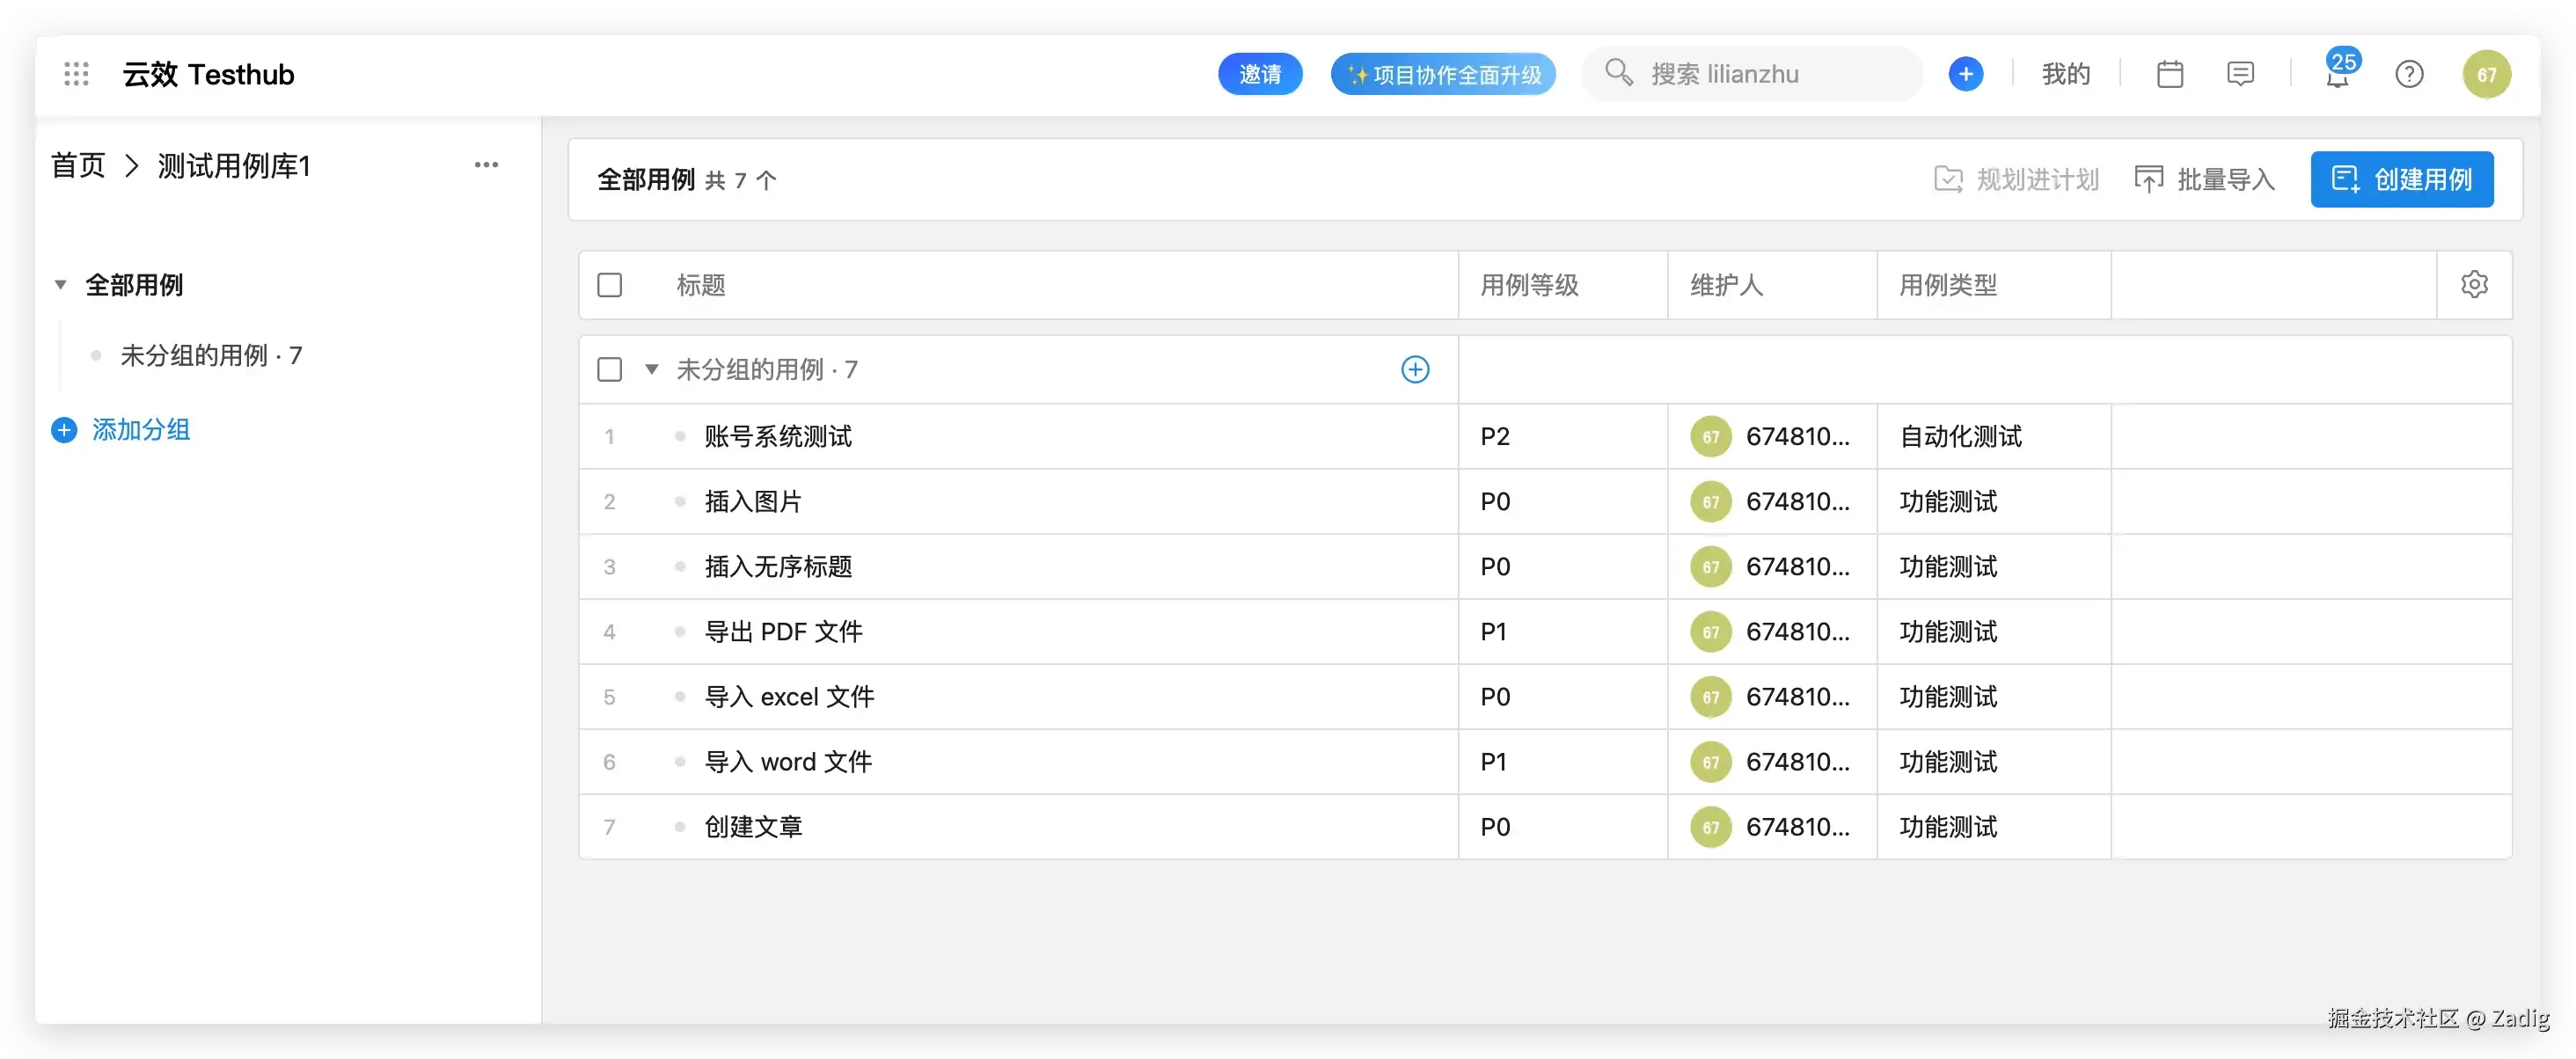Click 测试用例库1 breadcrumb
The width and height of the screenshot is (2576, 1059).
click(x=234, y=165)
